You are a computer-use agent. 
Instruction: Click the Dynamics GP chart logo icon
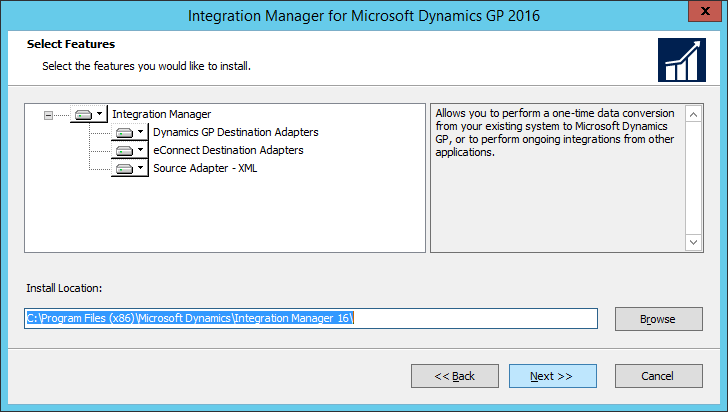pos(682,60)
